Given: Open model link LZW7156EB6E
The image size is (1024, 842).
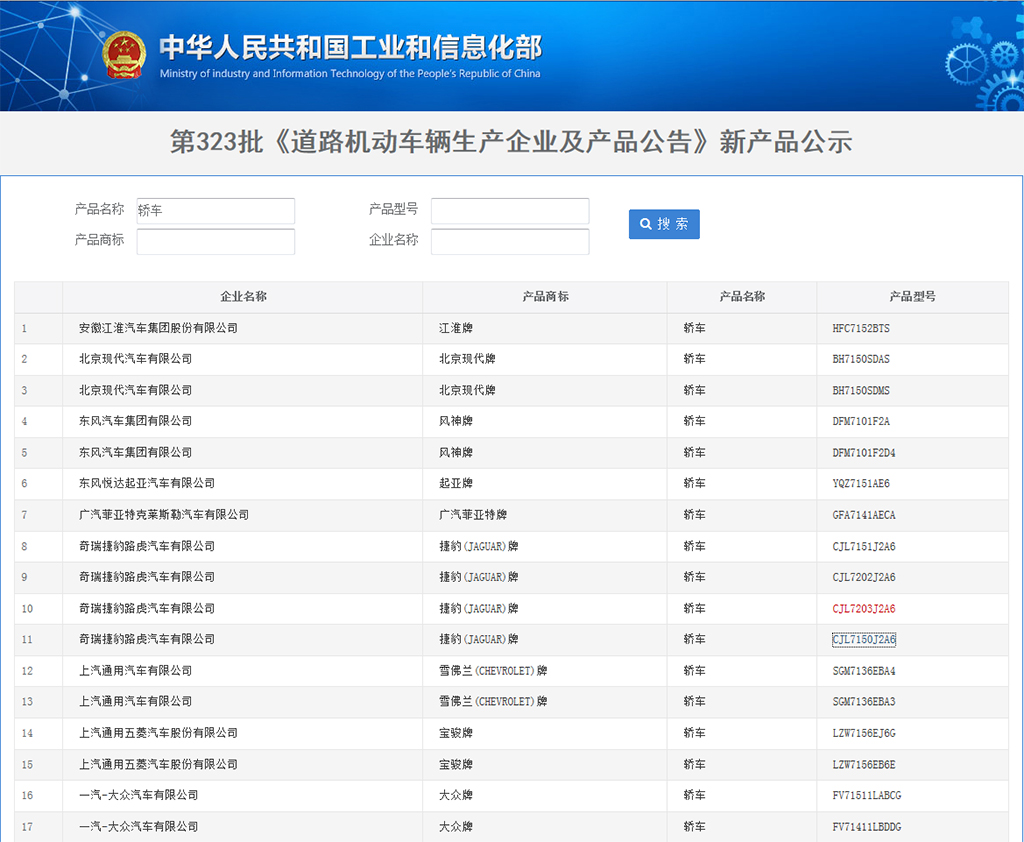Looking at the screenshot, I should point(863,765).
